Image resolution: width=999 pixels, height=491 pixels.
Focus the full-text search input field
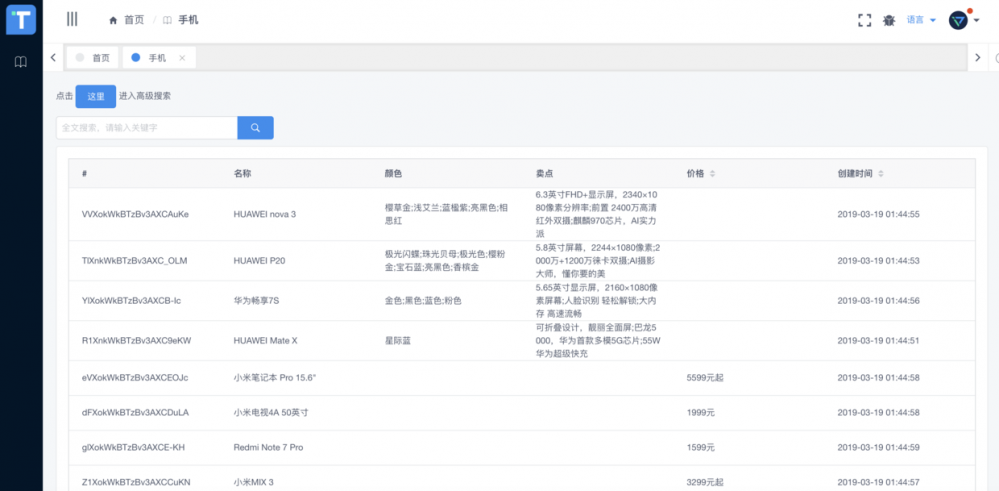147,127
